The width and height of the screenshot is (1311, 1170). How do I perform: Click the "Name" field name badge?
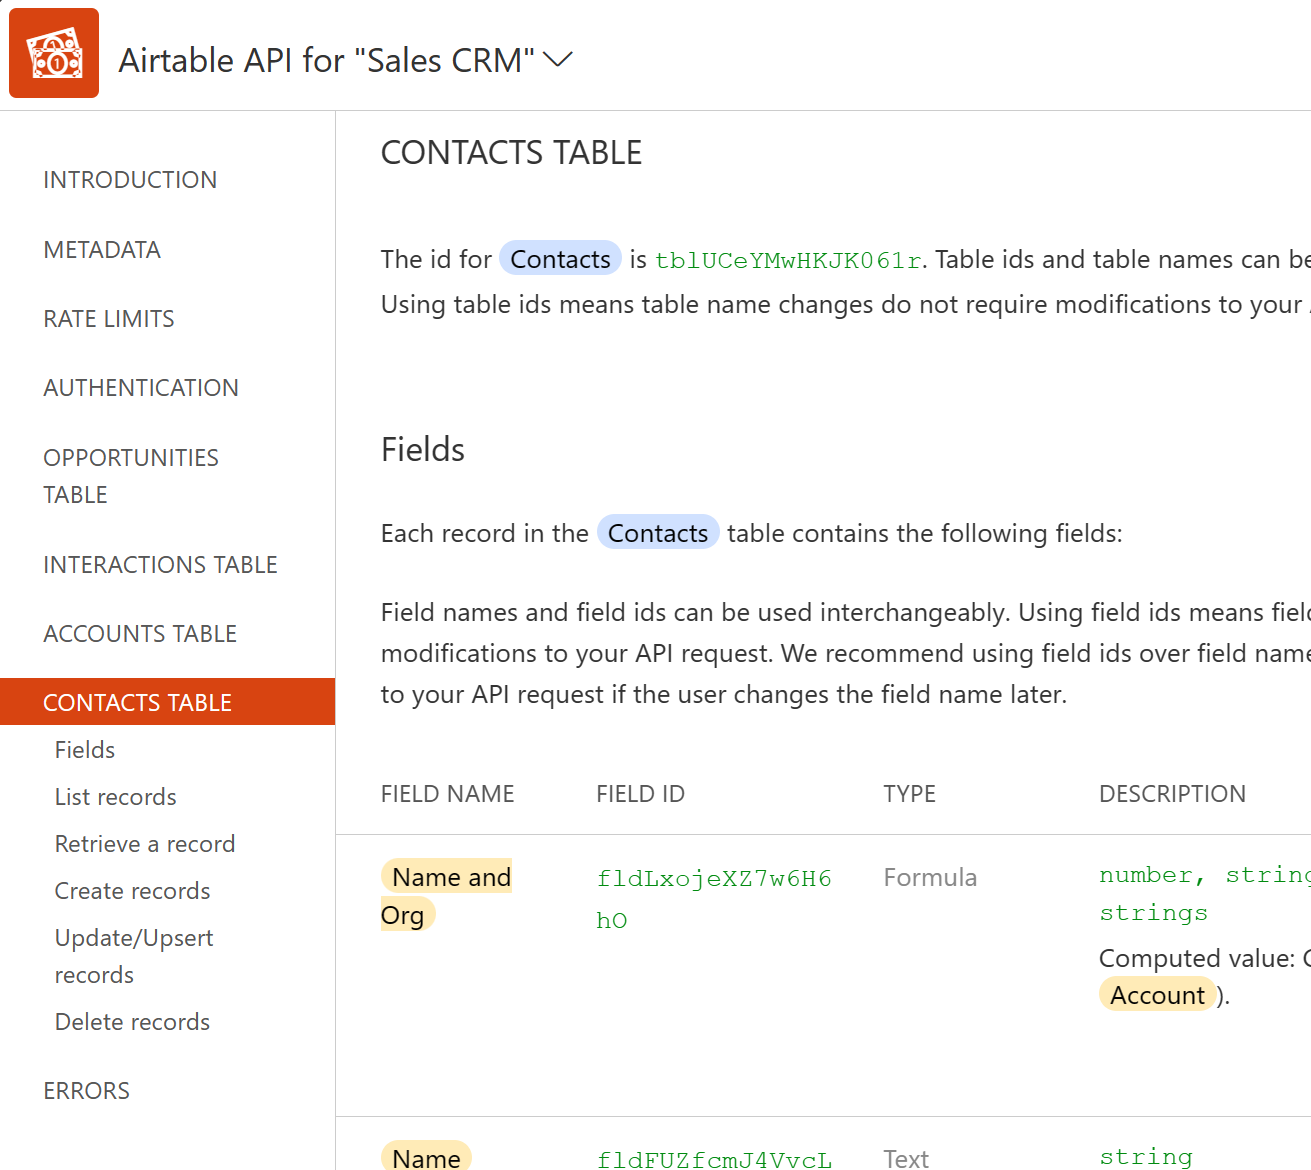point(426,1157)
